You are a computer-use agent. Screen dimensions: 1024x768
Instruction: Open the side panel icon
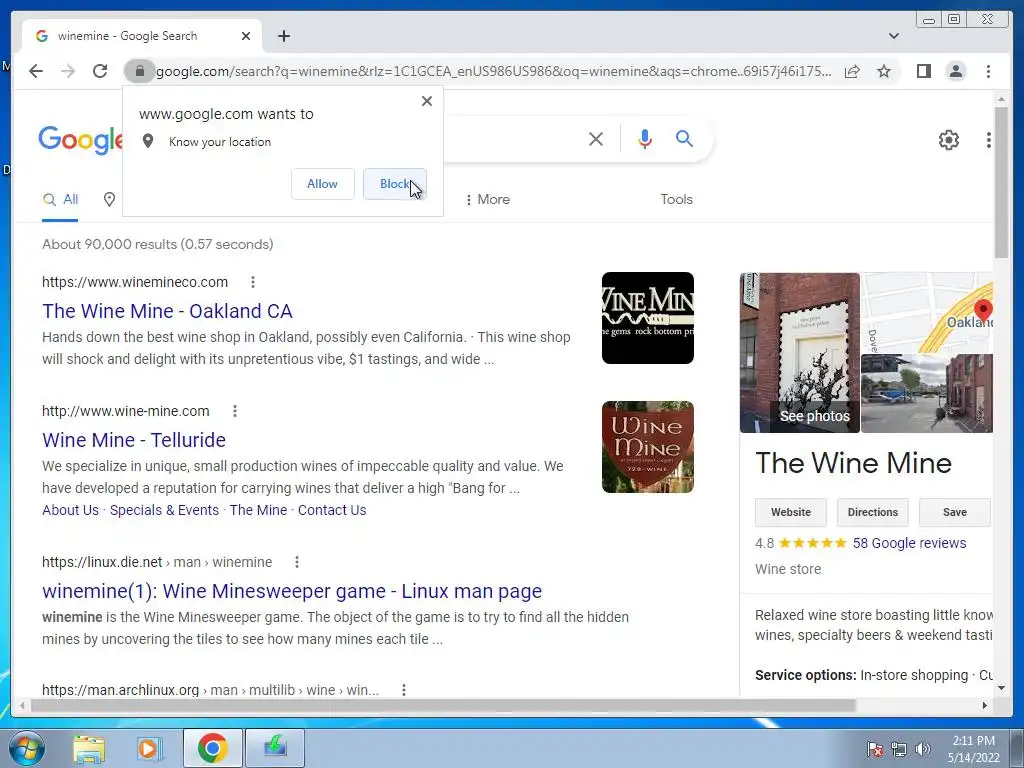coord(923,71)
